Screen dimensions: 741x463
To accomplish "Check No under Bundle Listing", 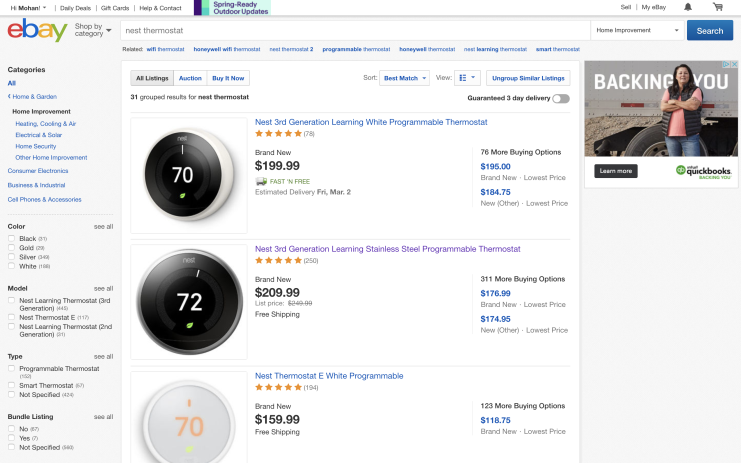I will [x=11, y=429].
